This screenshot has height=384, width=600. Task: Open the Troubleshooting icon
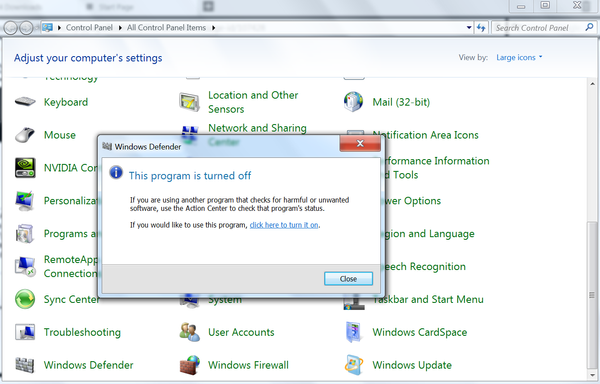click(25, 332)
